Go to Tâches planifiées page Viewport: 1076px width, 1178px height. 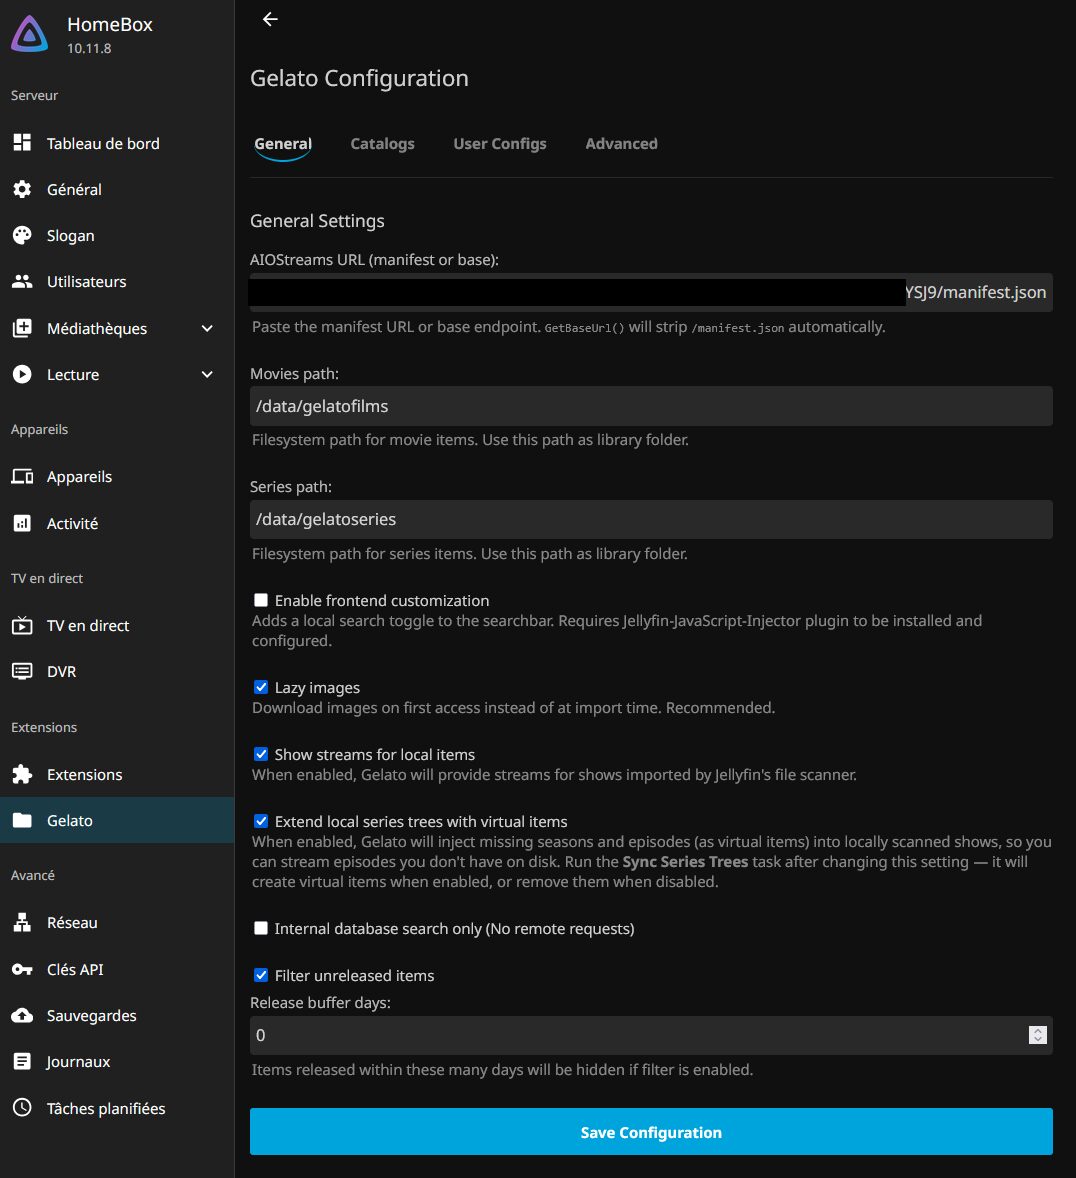point(117,1108)
